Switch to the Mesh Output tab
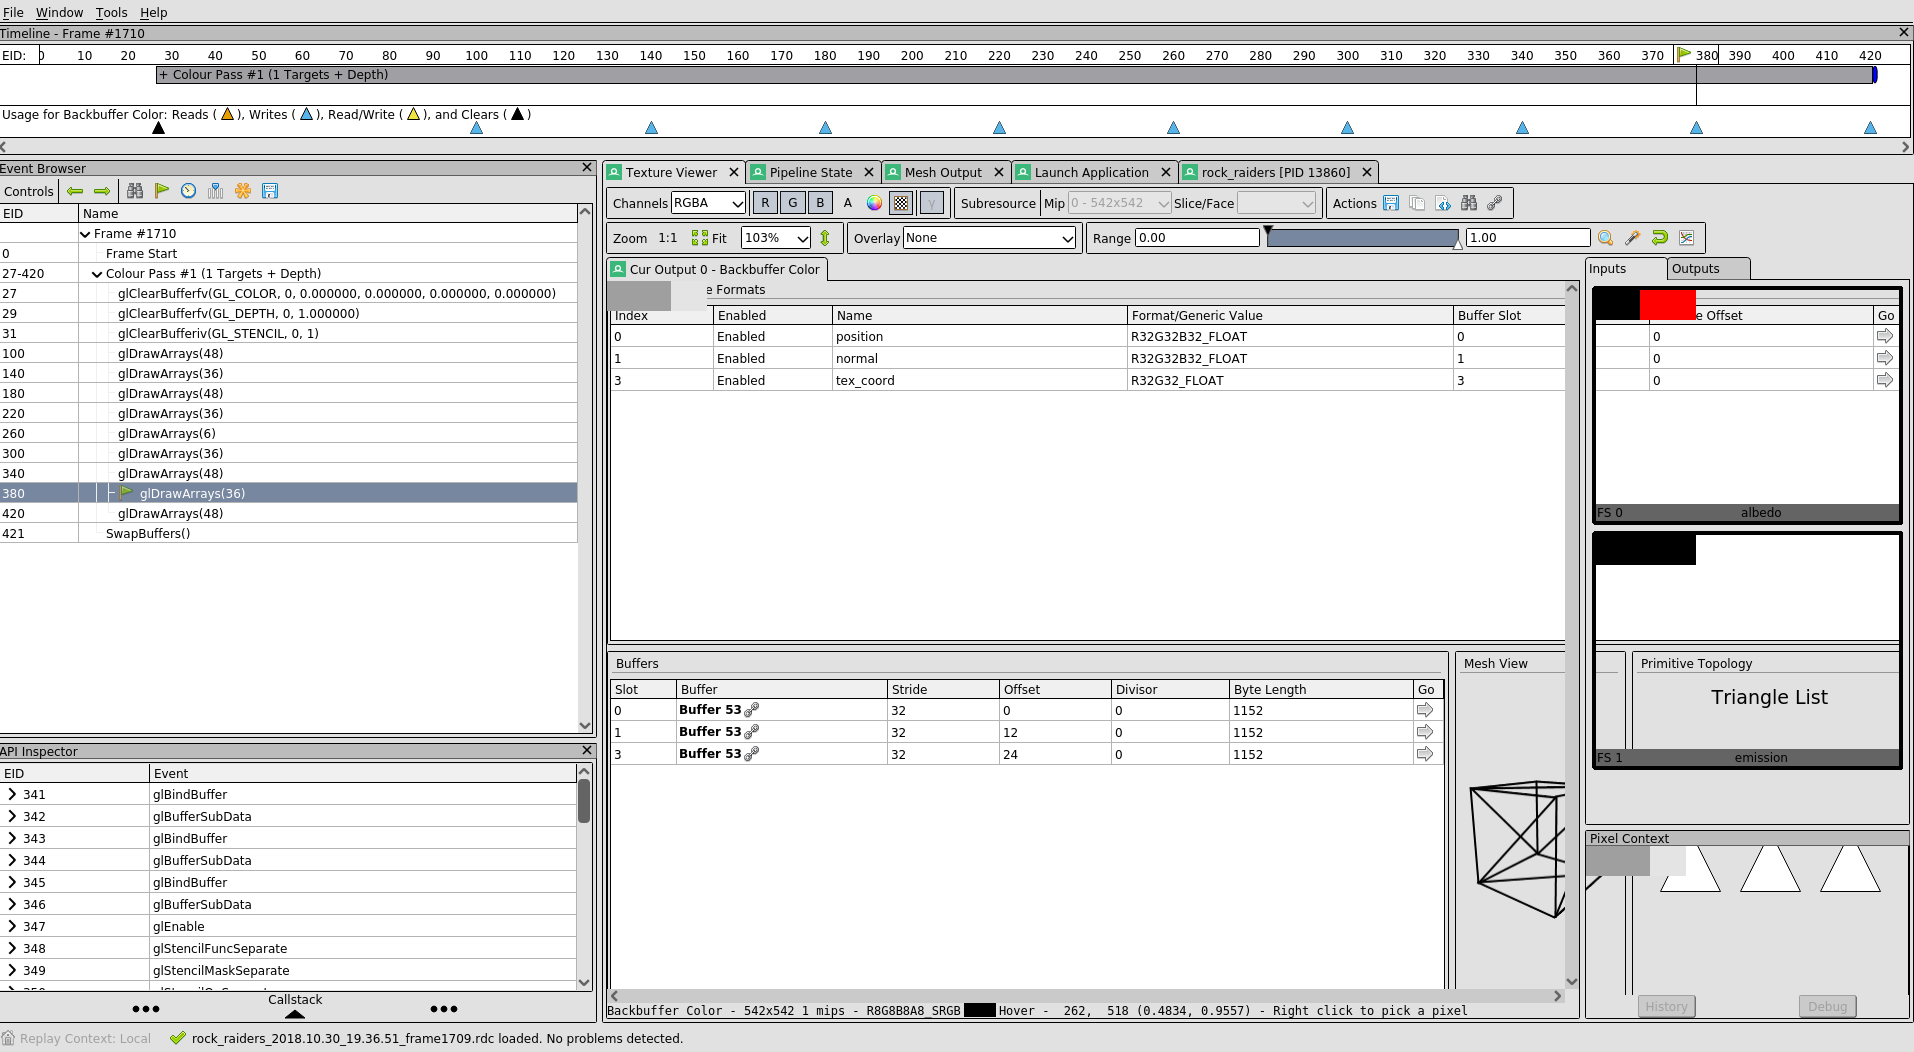 [943, 172]
